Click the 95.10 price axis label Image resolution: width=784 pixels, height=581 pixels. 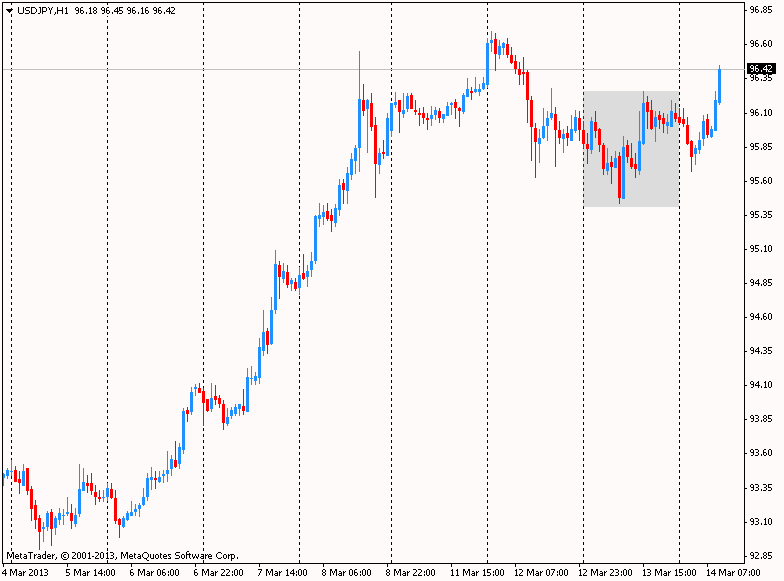click(x=760, y=248)
